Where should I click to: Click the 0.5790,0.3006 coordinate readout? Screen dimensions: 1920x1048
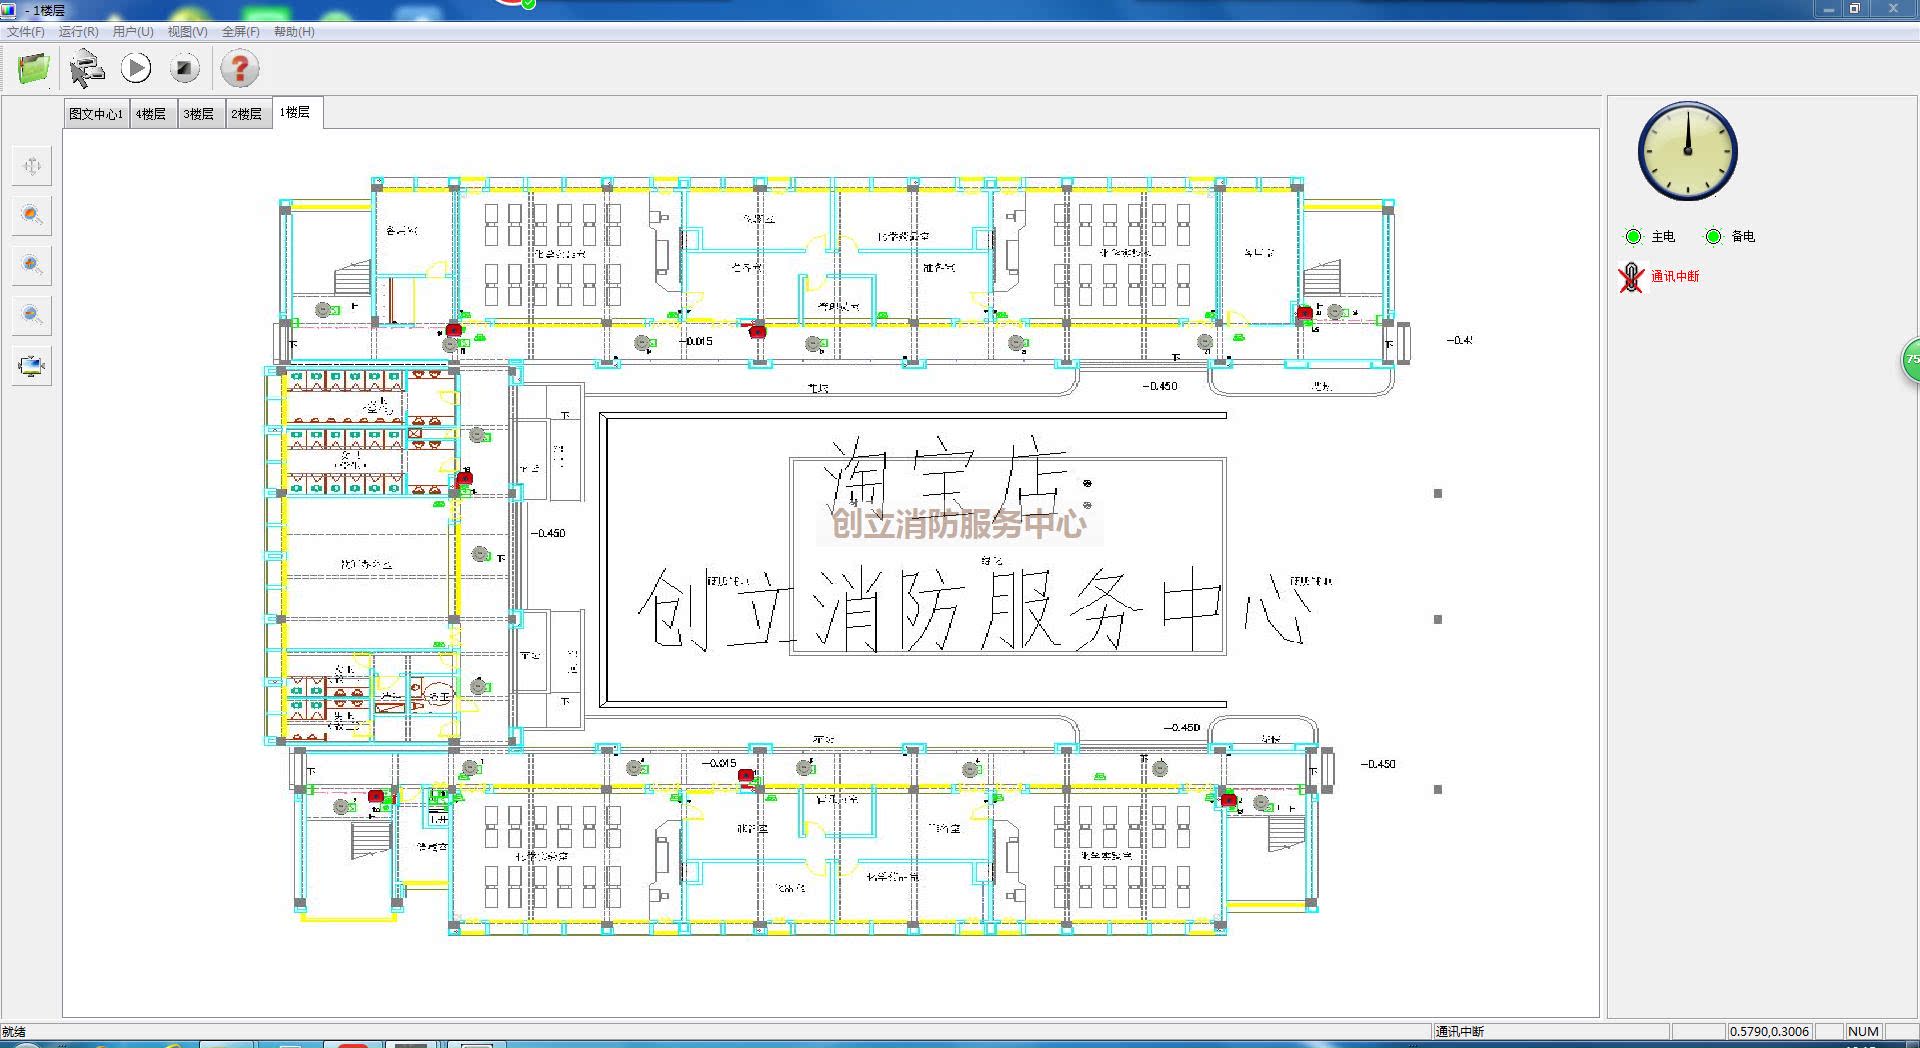tap(1769, 1031)
